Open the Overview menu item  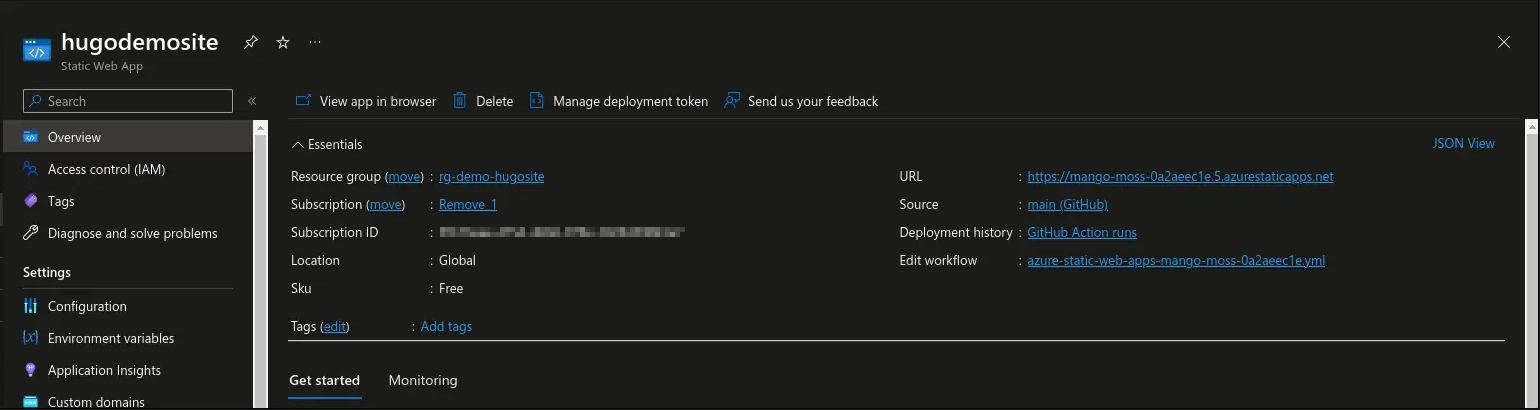pyautogui.click(x=126, y=137)
